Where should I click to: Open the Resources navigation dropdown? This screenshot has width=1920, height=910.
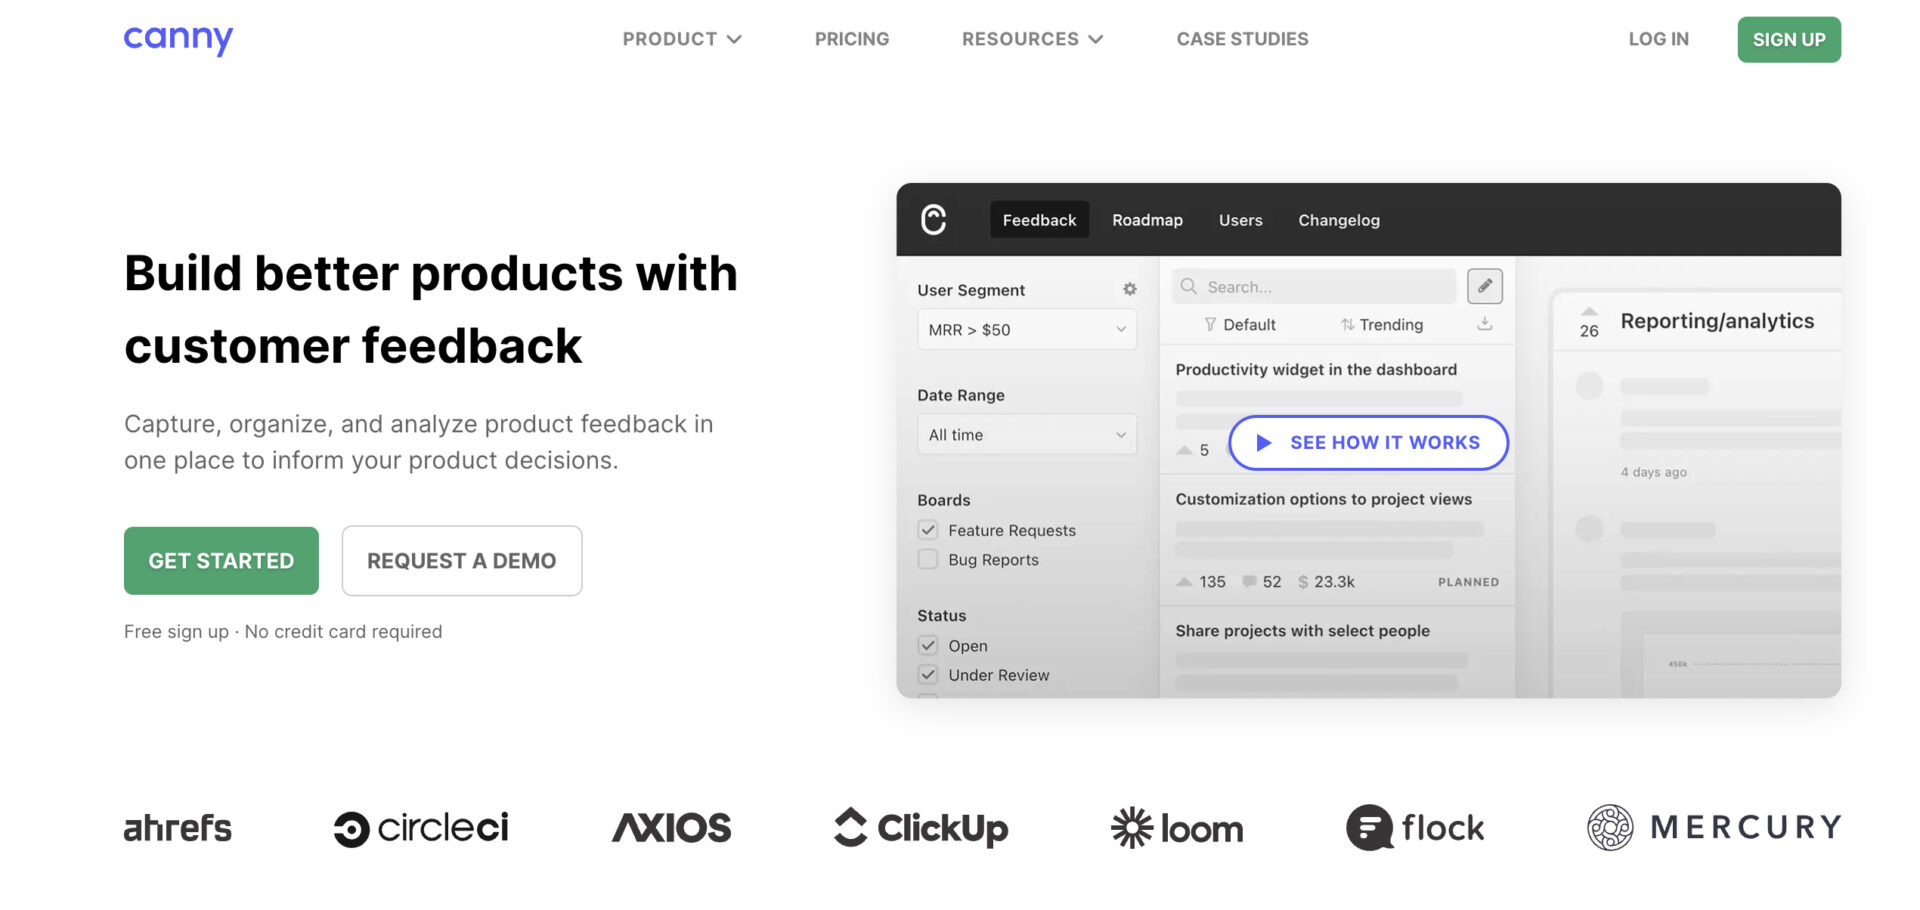pyautogui.click(x=1031, y=39)
